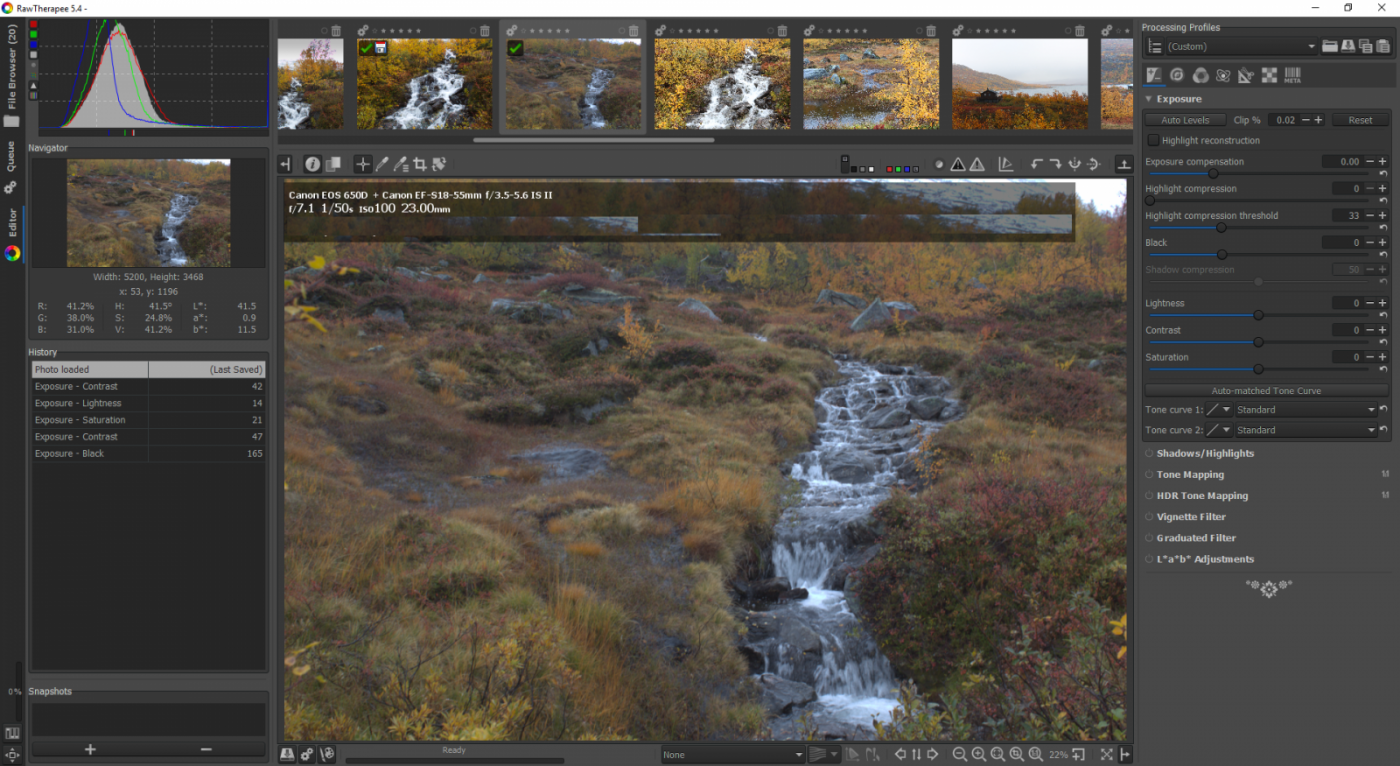Image resolution: width=1400 pixels, height=766 pixels.
Task: Select the Crop selection tool
Action: [x=420, y=164]
